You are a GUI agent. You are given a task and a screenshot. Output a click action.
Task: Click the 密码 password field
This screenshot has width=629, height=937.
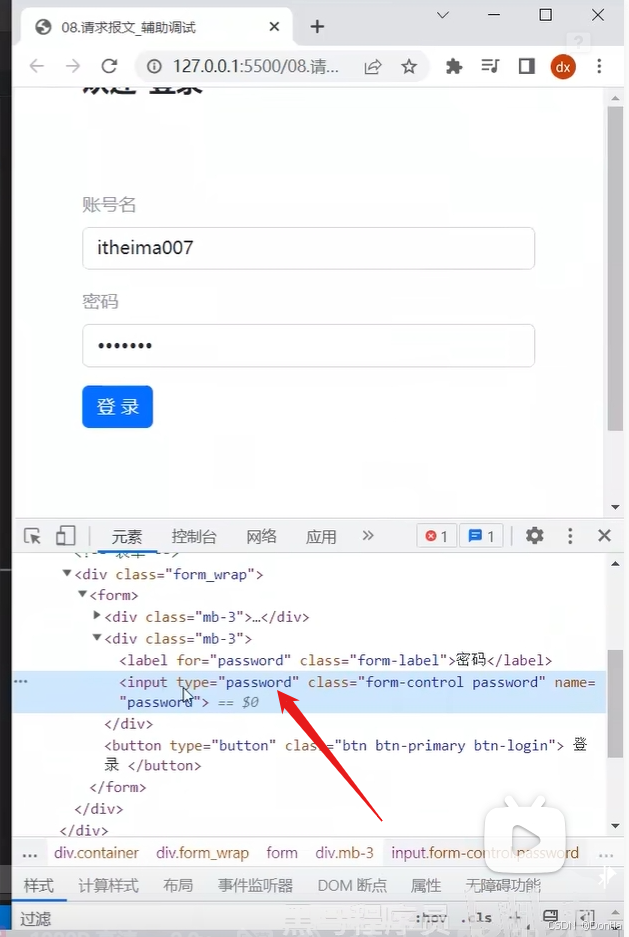(308, 345)
